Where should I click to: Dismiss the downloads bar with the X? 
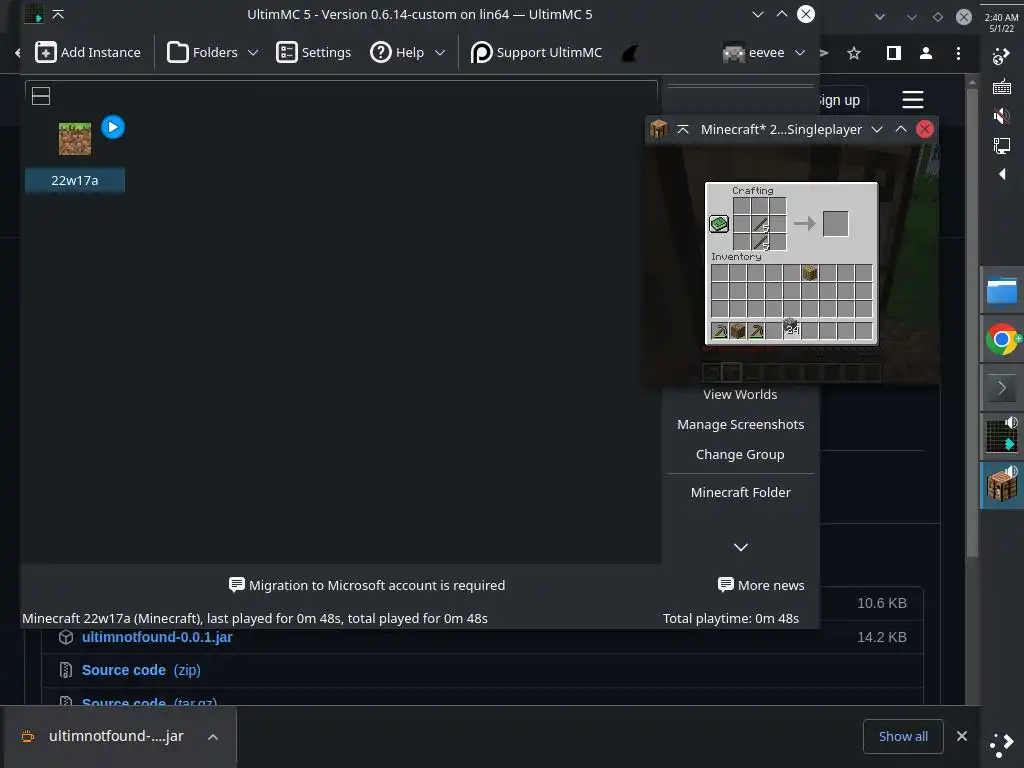pyautogui.click(x=961, y=737)
